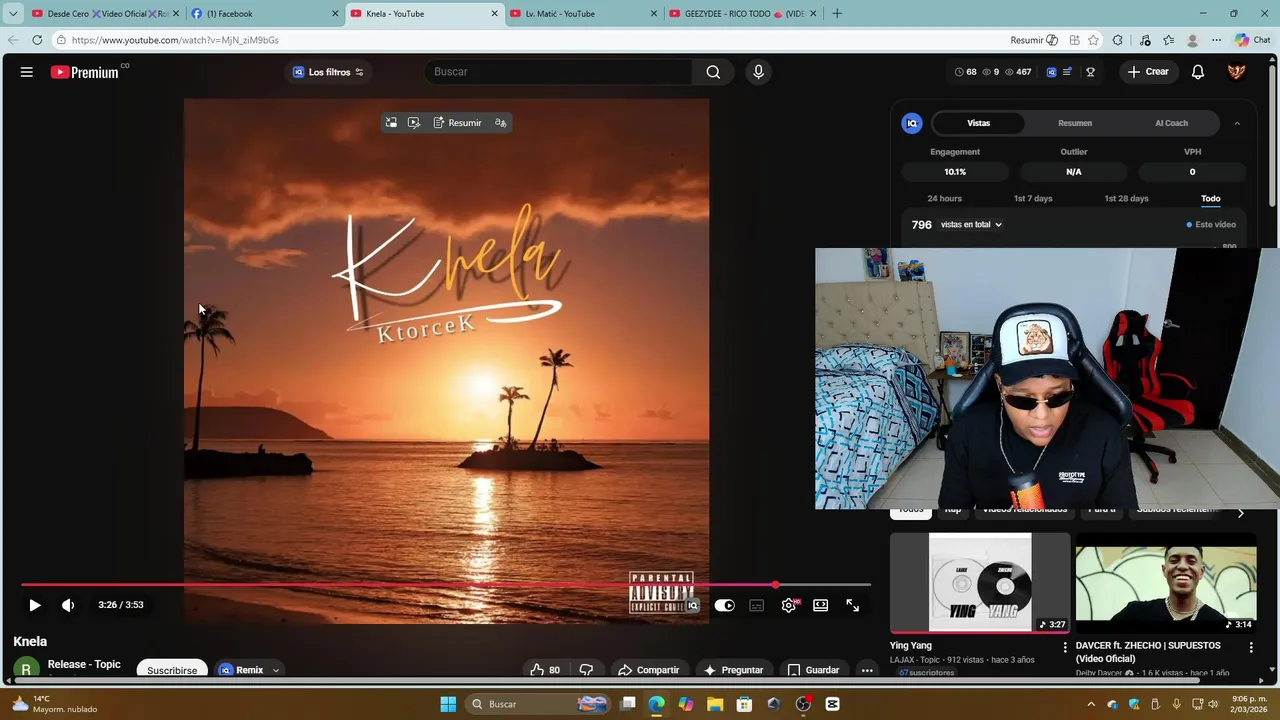Screen dimensions: 1280x720
Task: Click the browser address bar URL
Action: click(x=175, y=40)
